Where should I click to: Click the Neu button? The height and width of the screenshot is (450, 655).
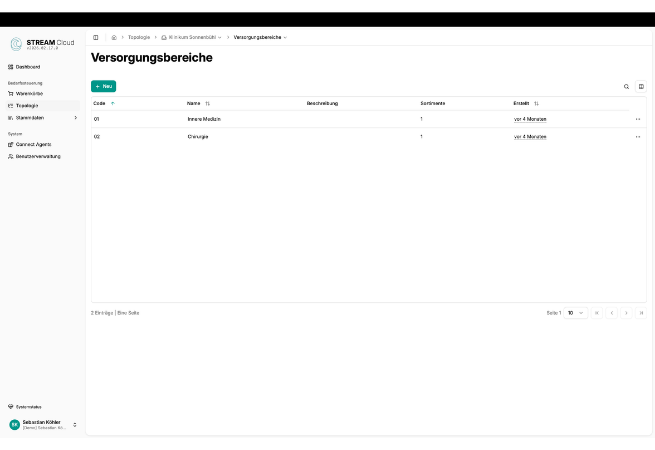tap(104, 86)
